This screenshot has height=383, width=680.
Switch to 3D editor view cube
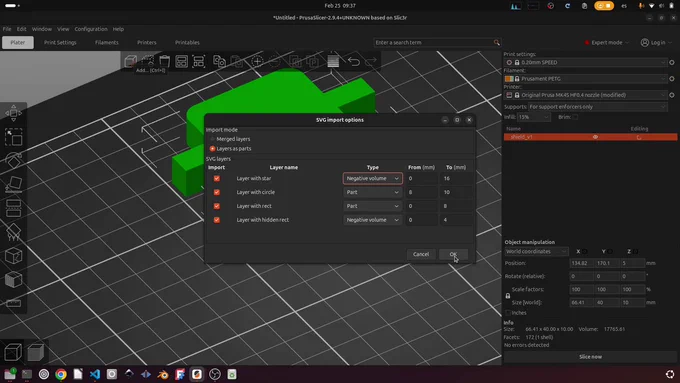coord(13,352)
